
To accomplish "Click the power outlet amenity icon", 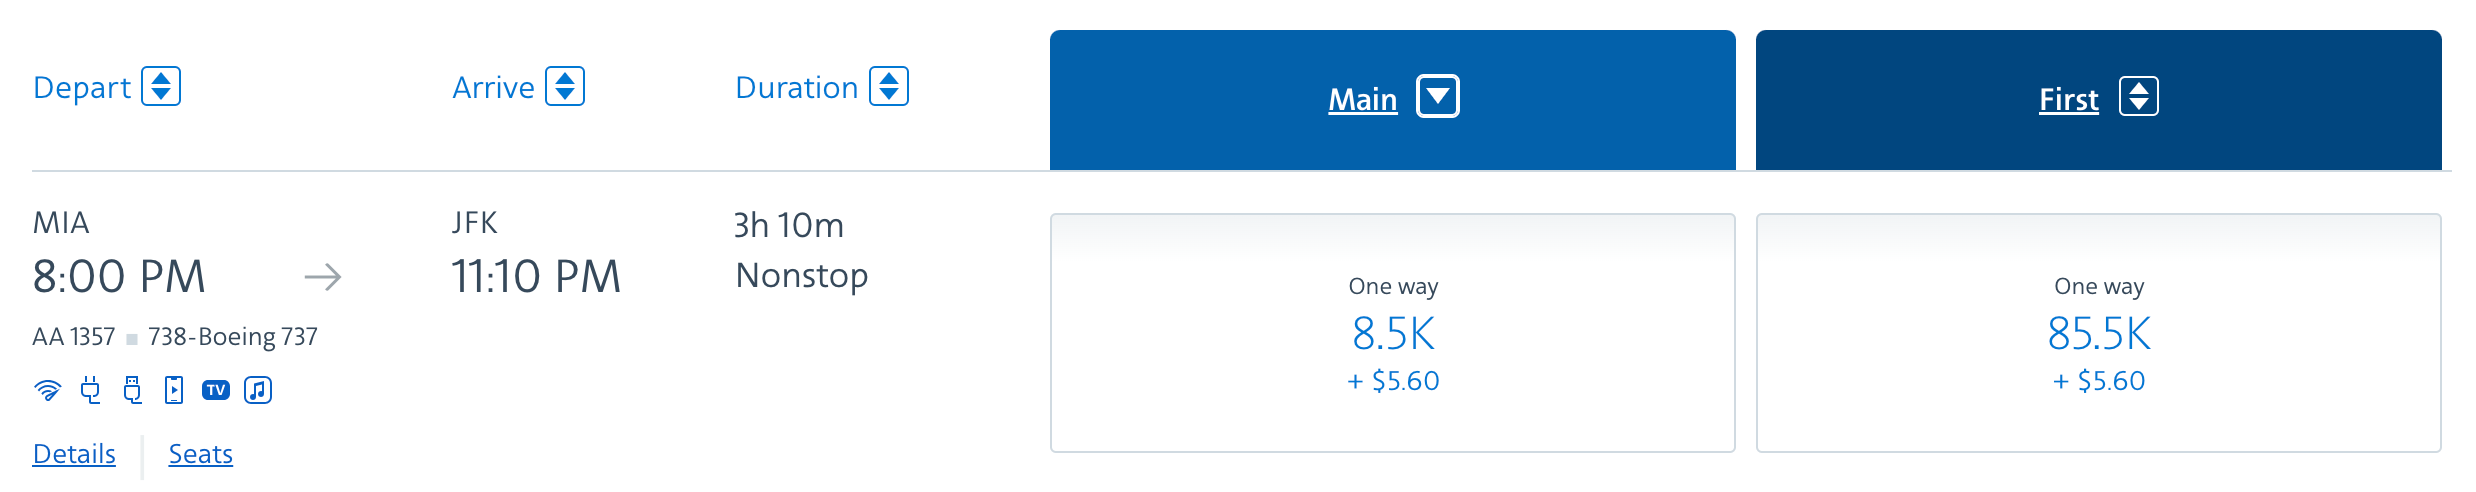I will click(91, 390).
